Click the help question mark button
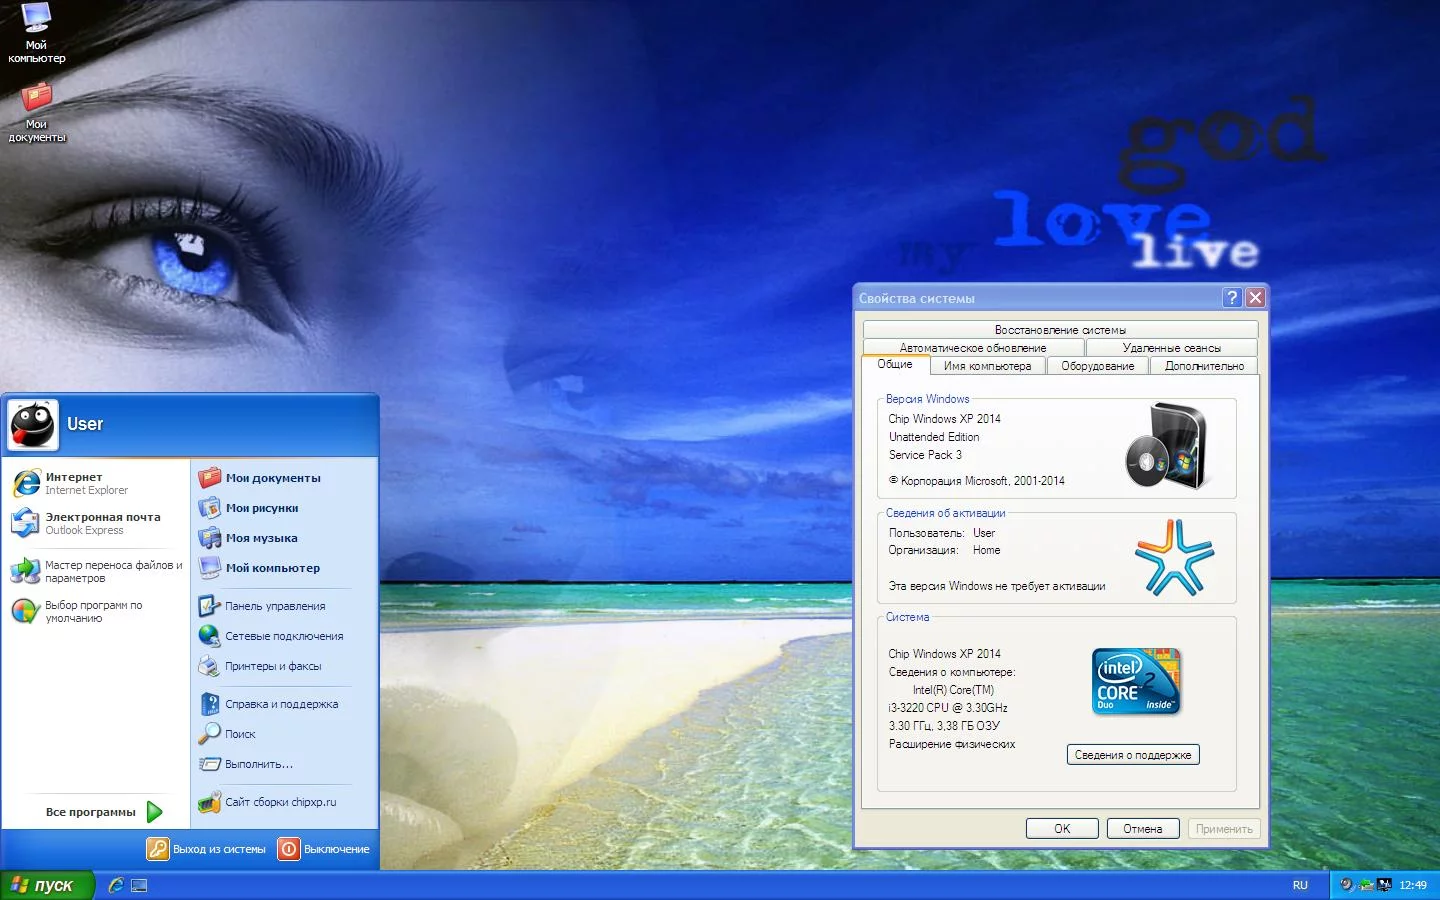Screen dimensions: 1440x900 tap(1232, 298)
